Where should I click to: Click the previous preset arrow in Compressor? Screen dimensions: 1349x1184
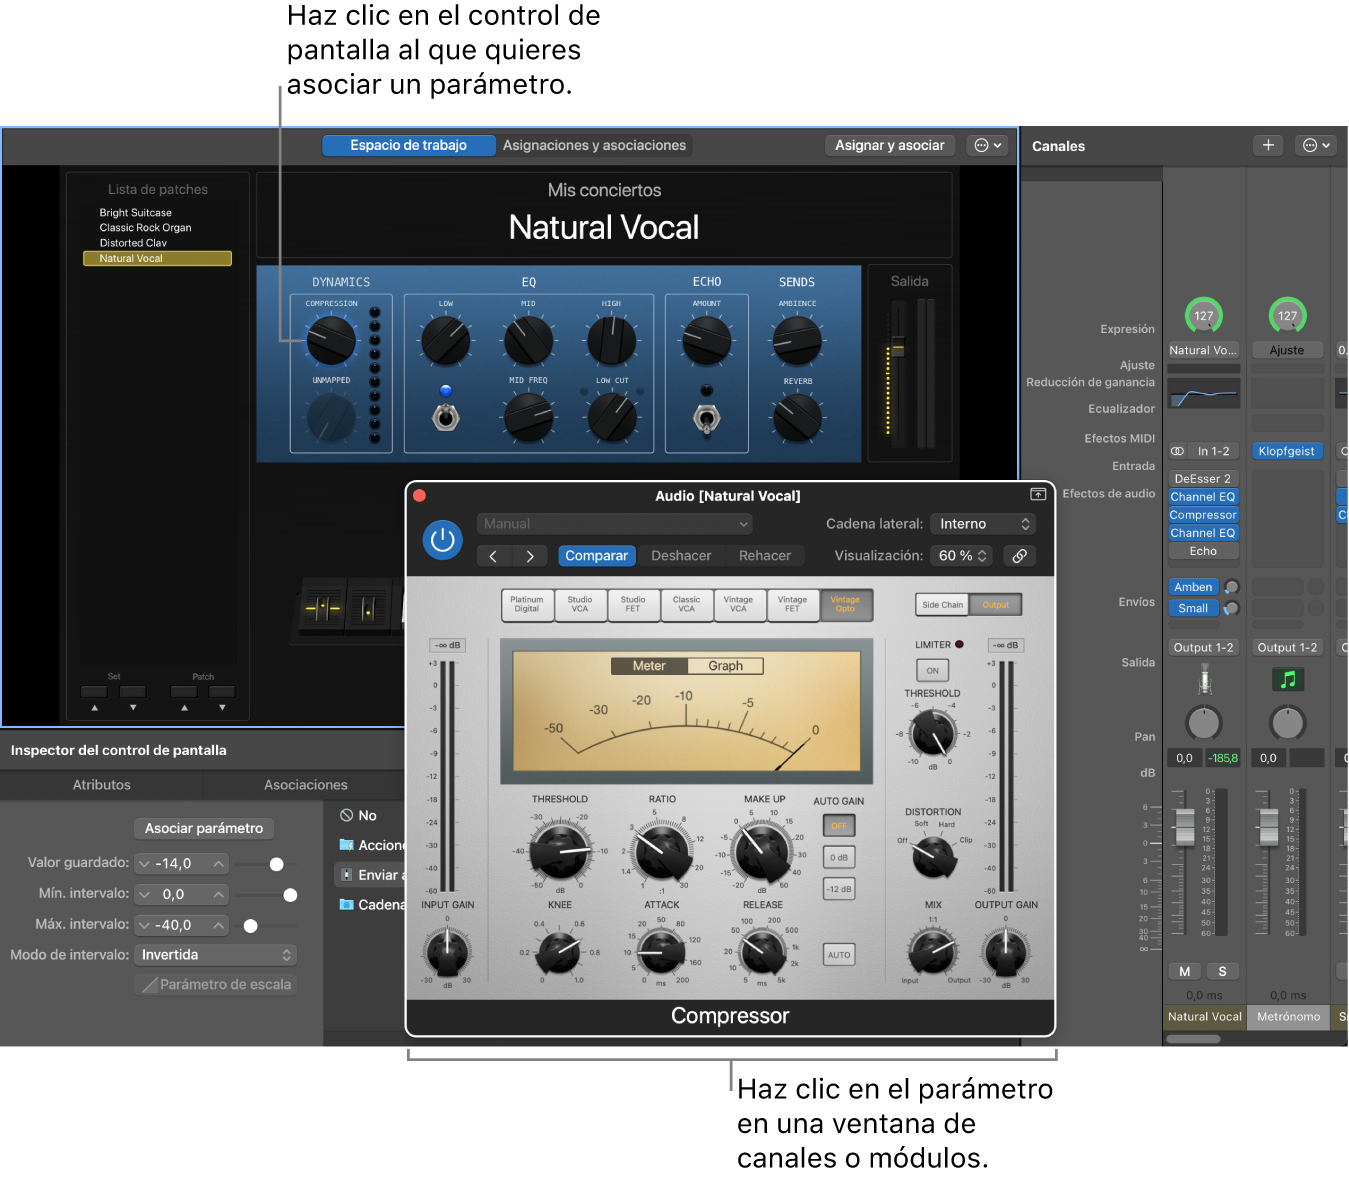click(493, 556)
